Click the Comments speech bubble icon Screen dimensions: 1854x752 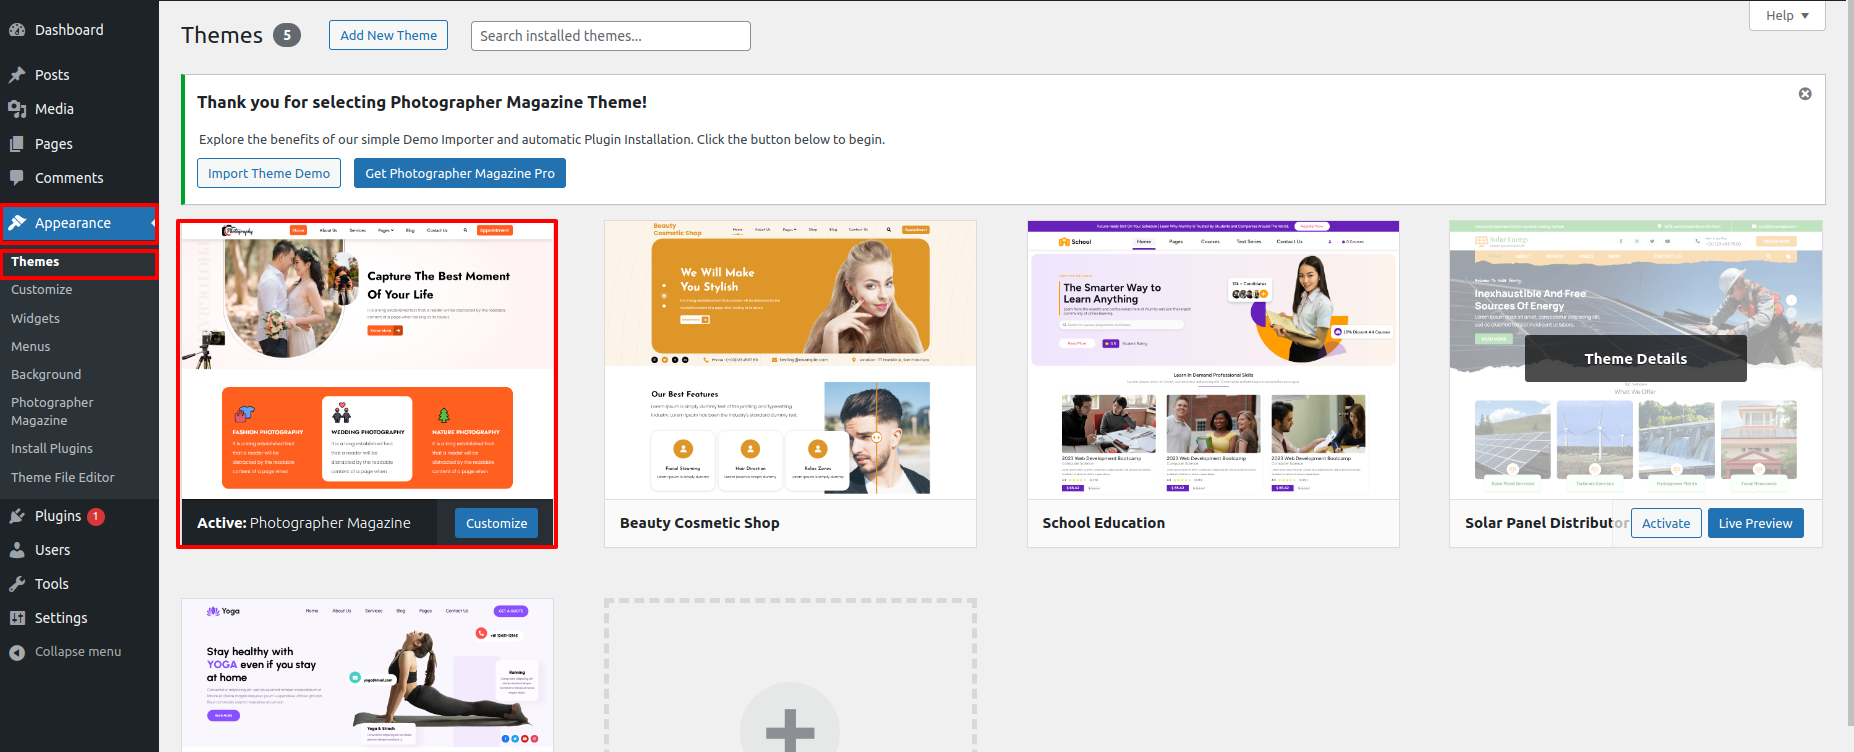click(17, 178)
